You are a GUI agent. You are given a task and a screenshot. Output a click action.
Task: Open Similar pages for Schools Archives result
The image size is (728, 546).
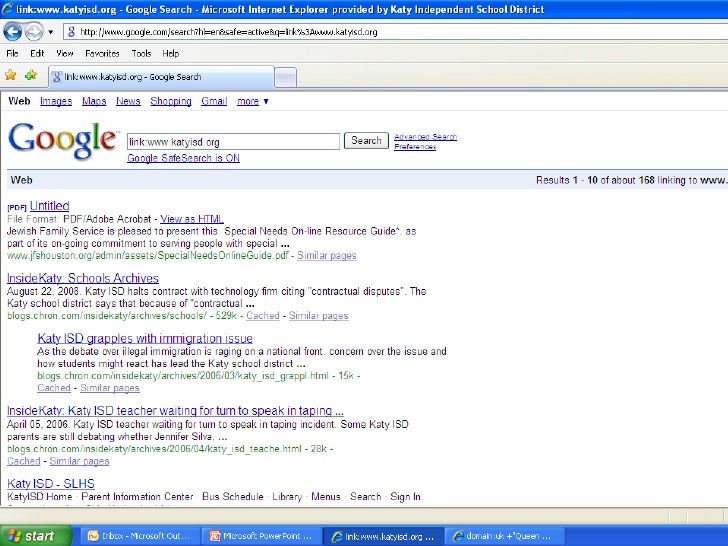click(318, 316)
